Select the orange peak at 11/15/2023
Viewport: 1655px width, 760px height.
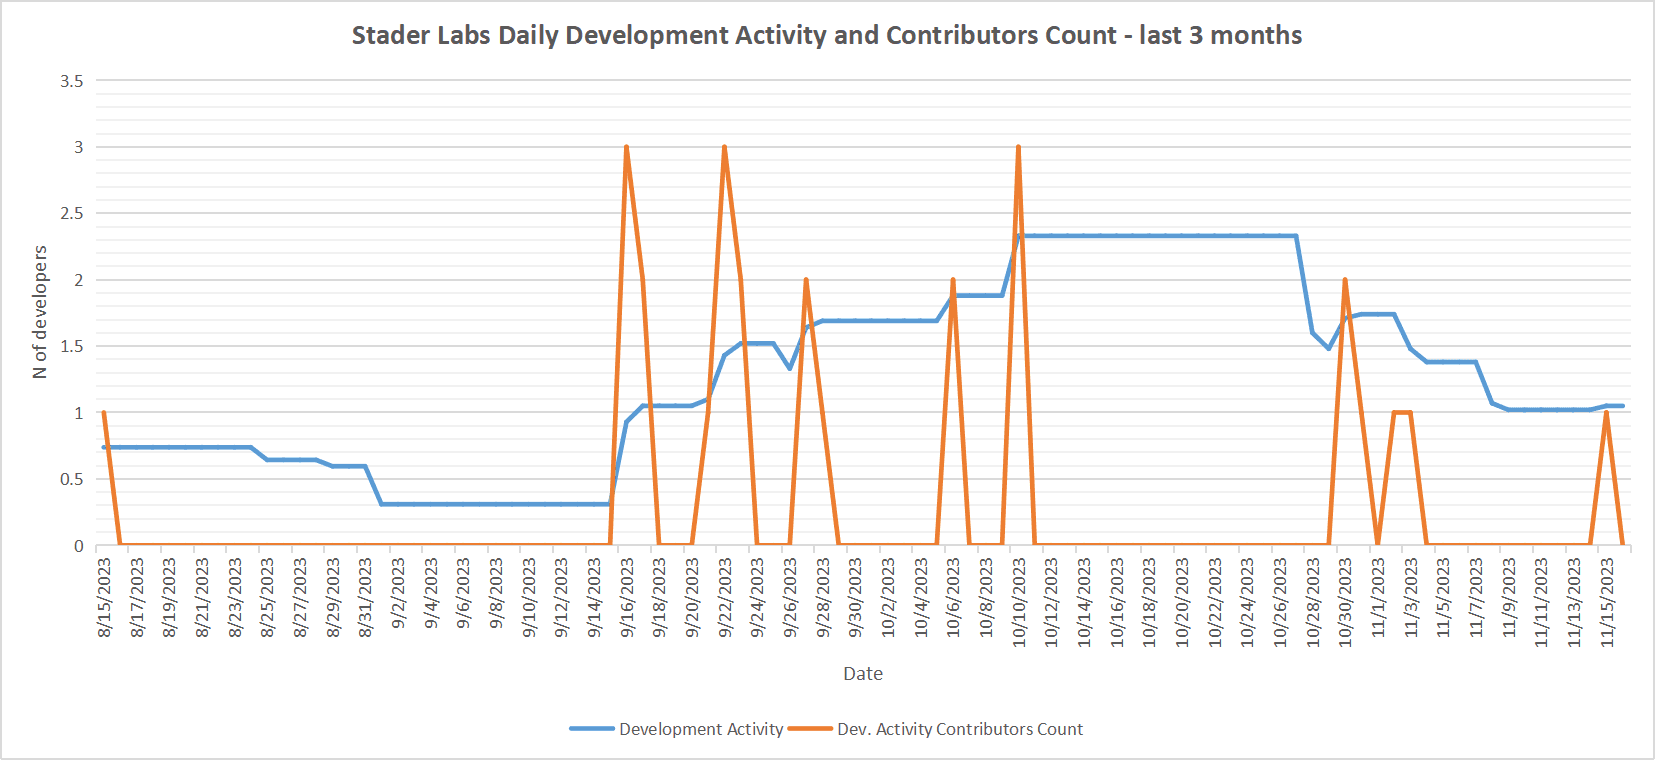click(1606, 413)
